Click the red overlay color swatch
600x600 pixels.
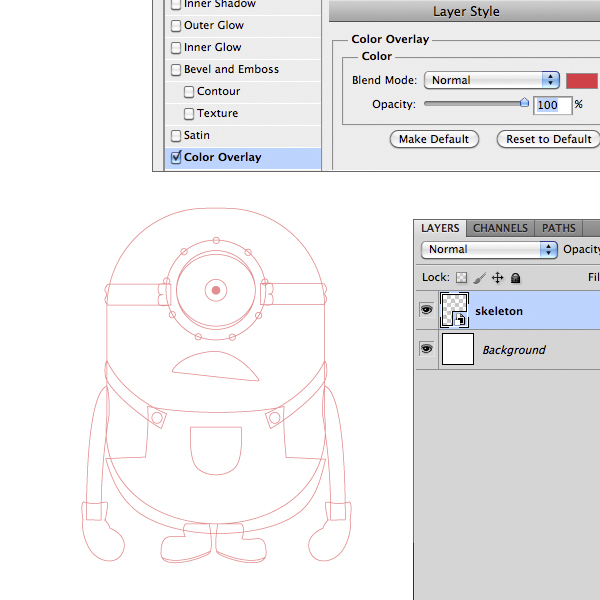pos(582,80)
